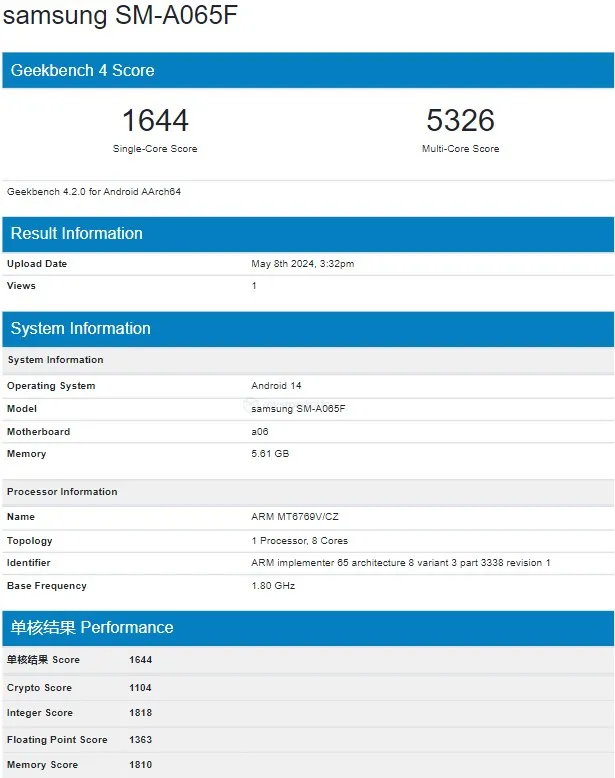This screenshot has height=778, width=615.
Task: Click the topology value 1 Processor, 8 Cores
Action: click(300, 541)
